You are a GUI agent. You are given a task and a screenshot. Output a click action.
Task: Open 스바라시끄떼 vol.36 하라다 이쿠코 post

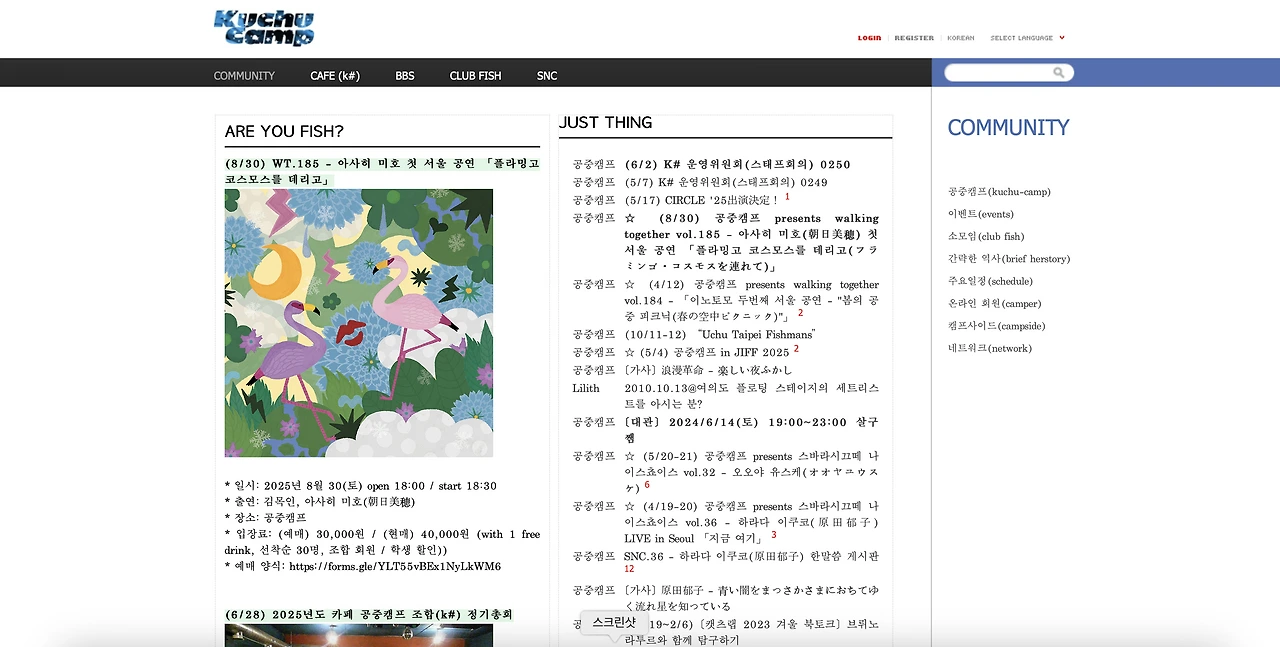click(x=751, y=522)
